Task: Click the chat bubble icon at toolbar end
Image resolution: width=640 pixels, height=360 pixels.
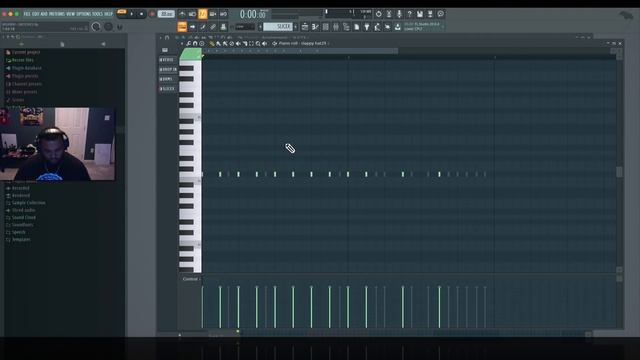Action: click(440, 14)
